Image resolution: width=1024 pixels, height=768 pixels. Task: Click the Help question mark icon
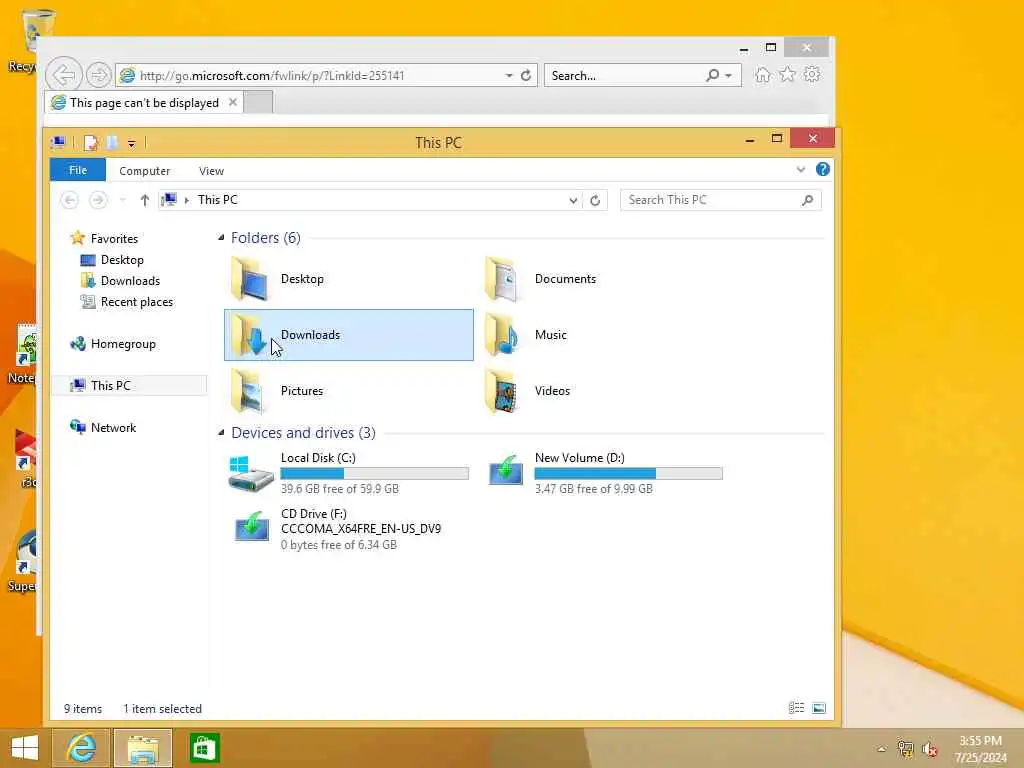[822, 170]
